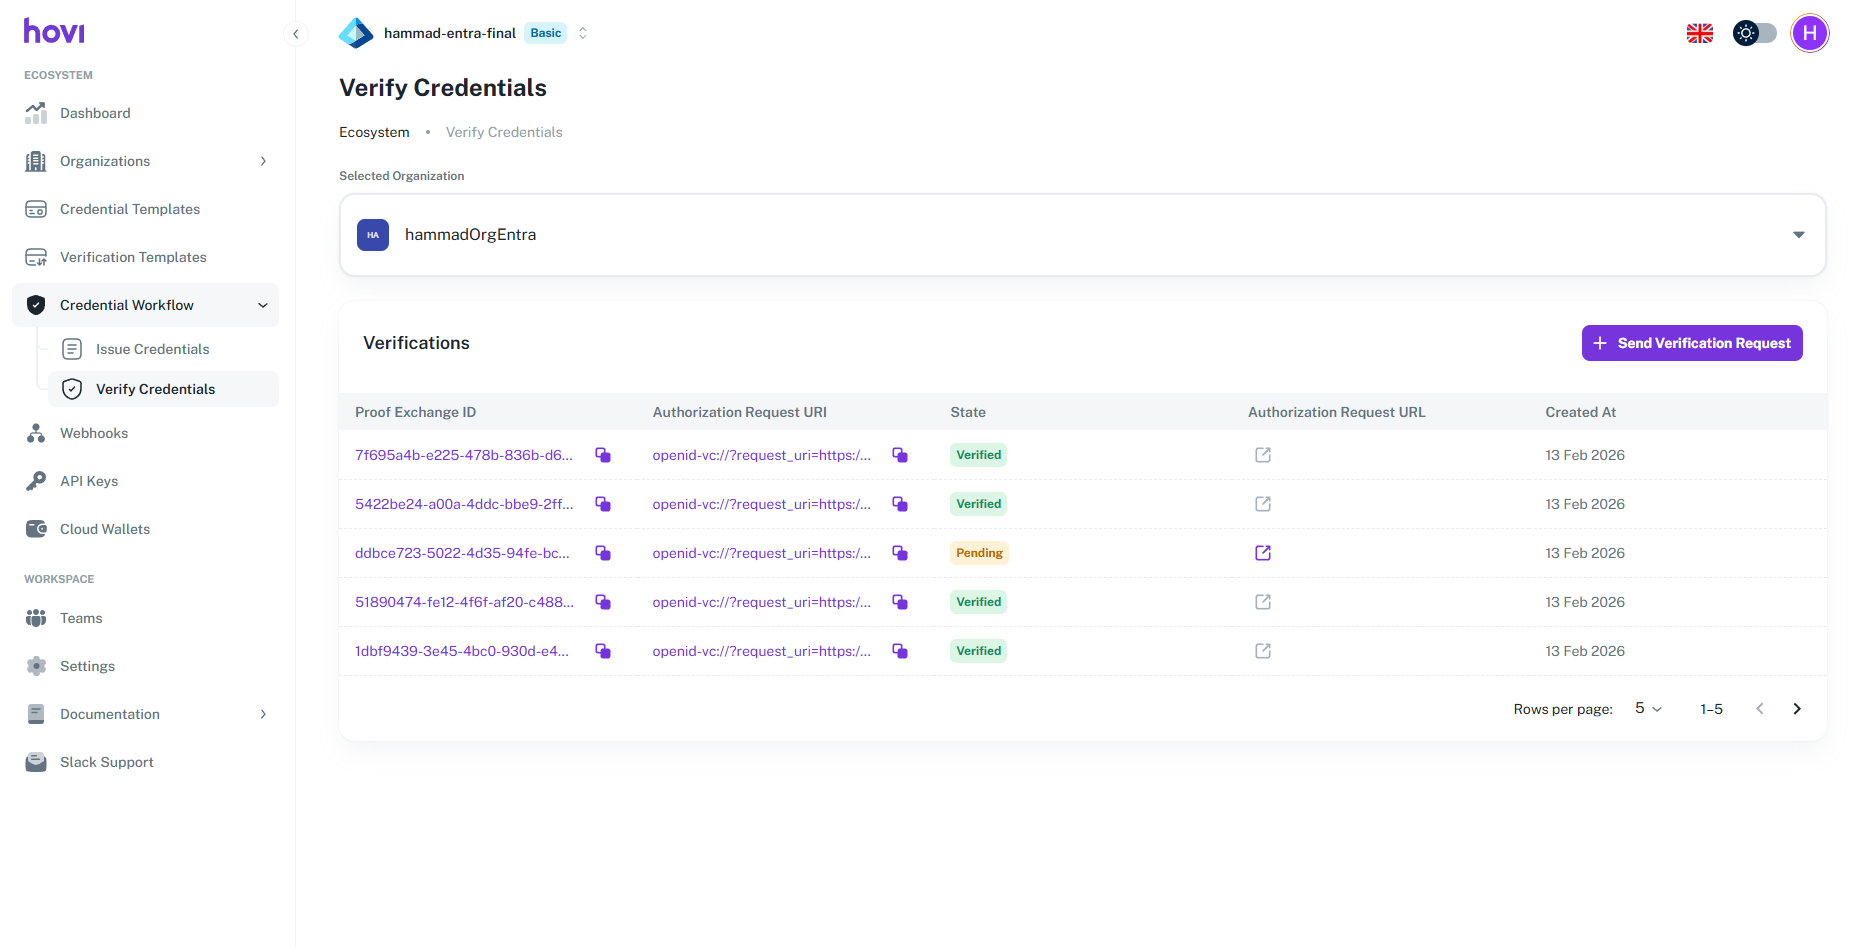Open Issue Credentials page
Viewport: 1866px width, 948px height.
click(x=152, y=349)
